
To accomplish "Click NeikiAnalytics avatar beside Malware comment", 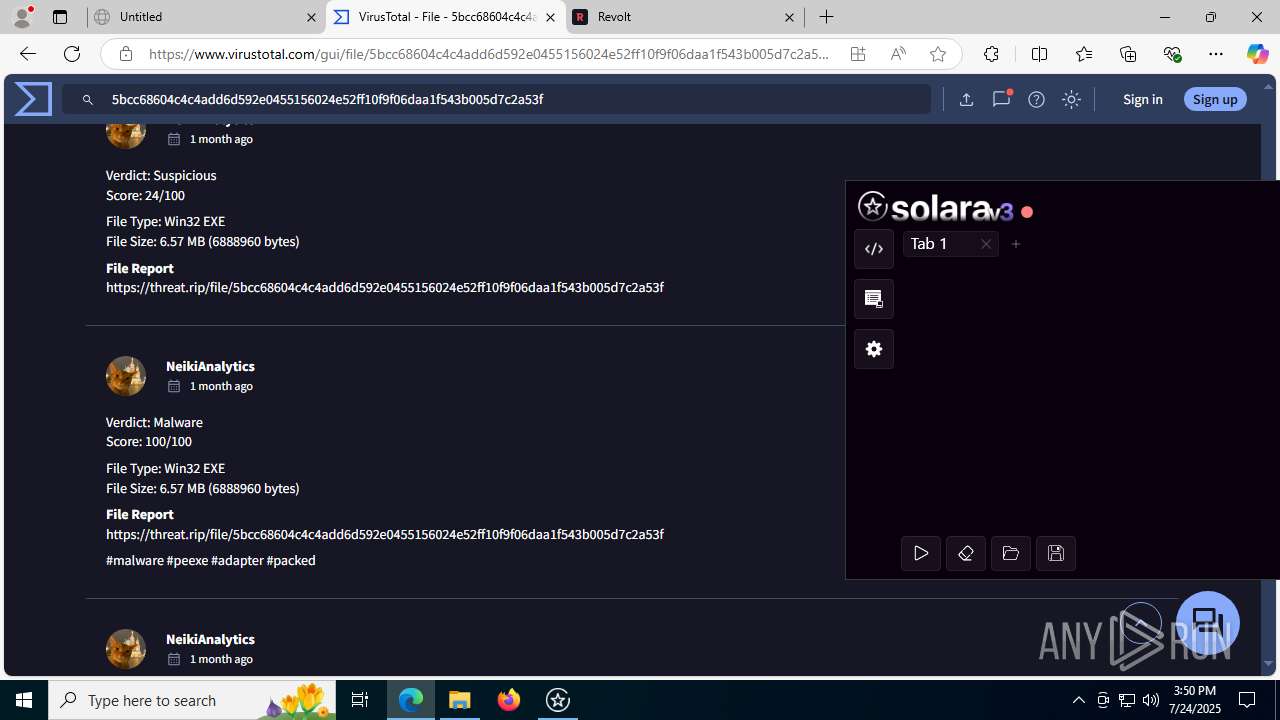I will (x=126, y=376).
